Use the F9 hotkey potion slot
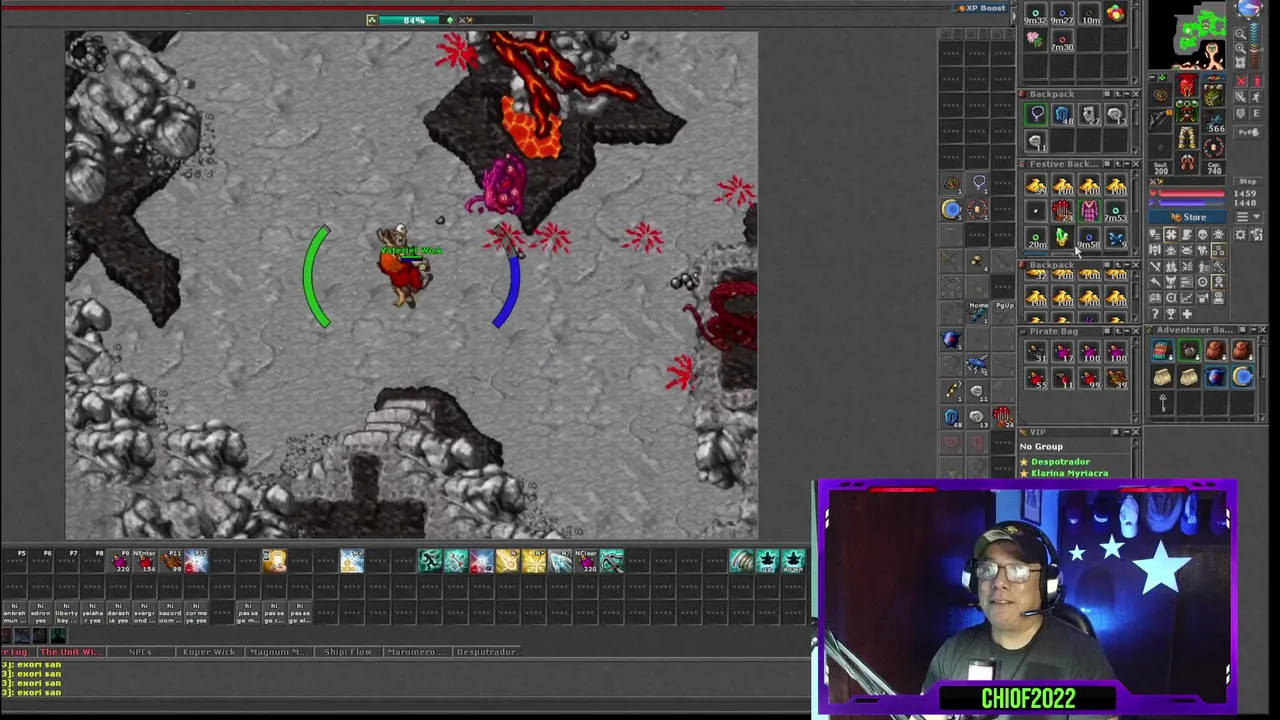The height and width of the screenshot is (720, 1280). pyautogui.click(x=120, y=561)
